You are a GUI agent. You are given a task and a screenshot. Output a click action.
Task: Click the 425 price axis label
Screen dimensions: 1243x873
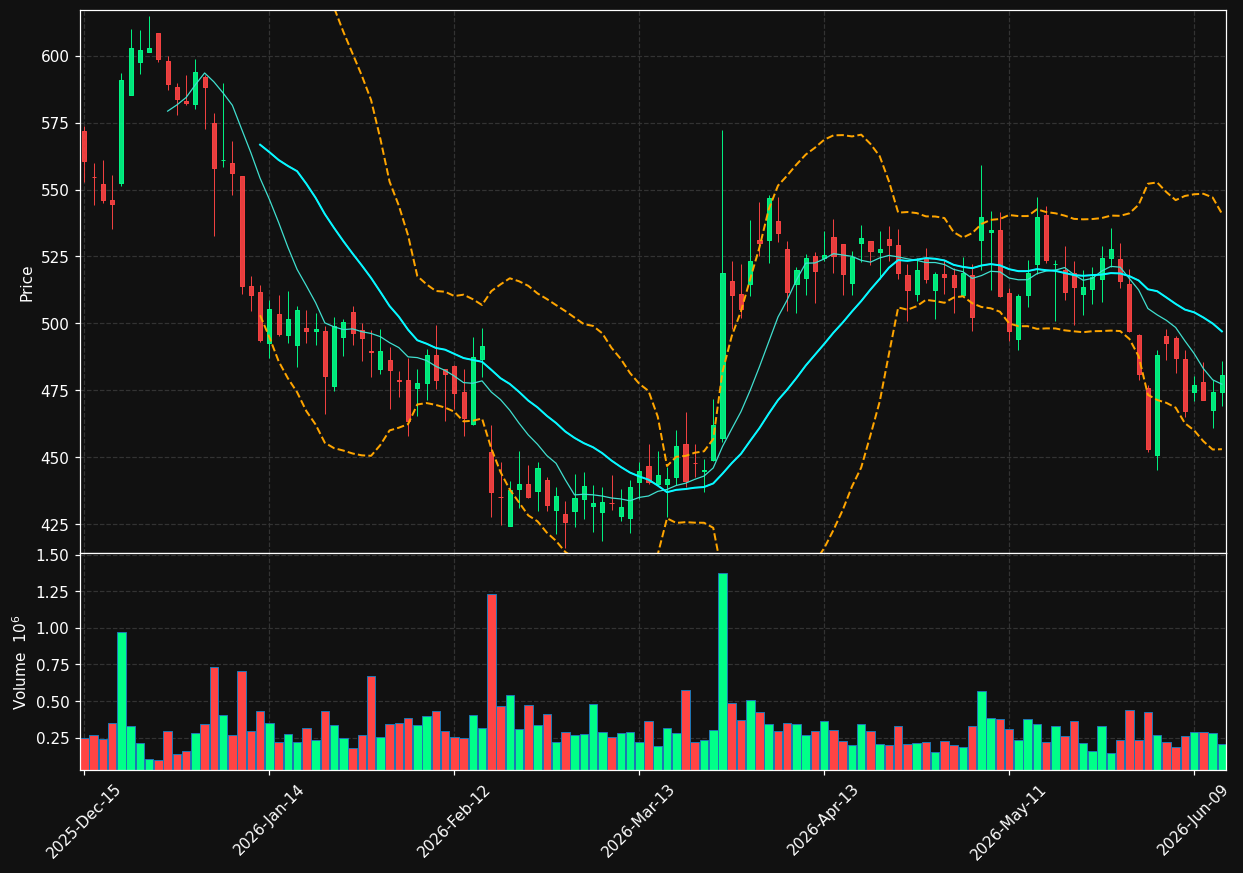56,525
